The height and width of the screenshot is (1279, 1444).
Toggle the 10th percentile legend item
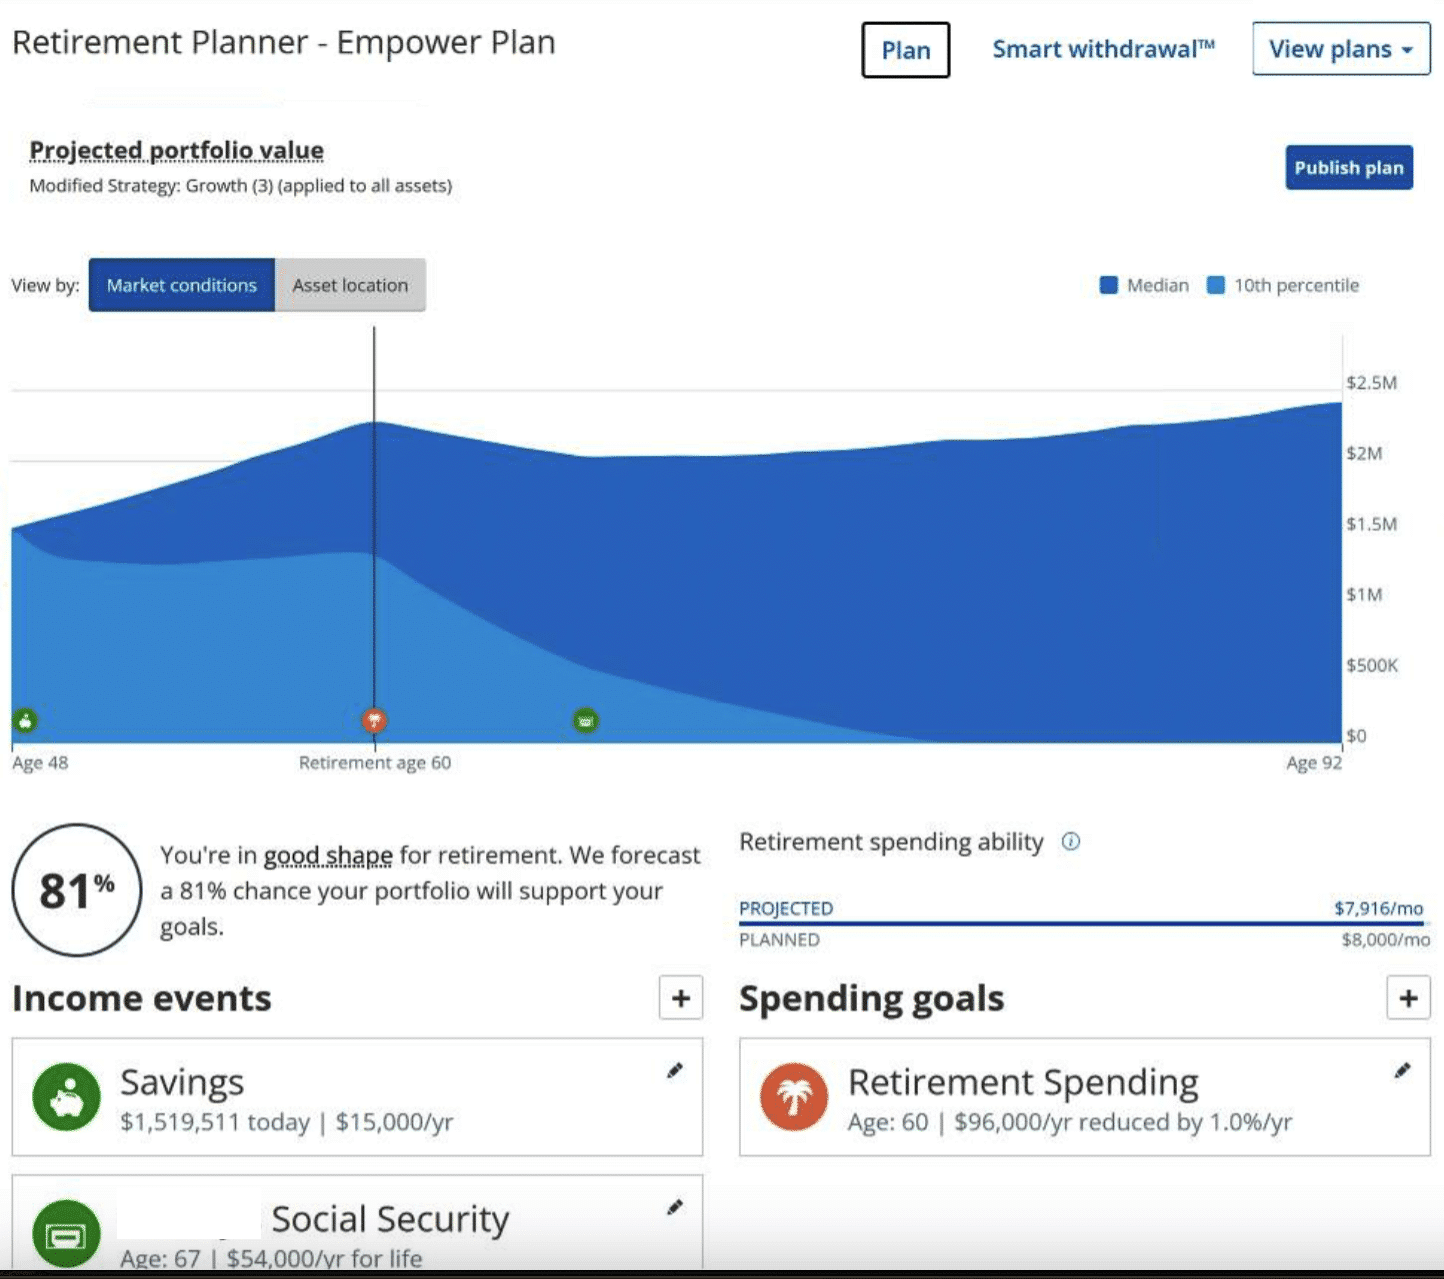coord(1284,285)
